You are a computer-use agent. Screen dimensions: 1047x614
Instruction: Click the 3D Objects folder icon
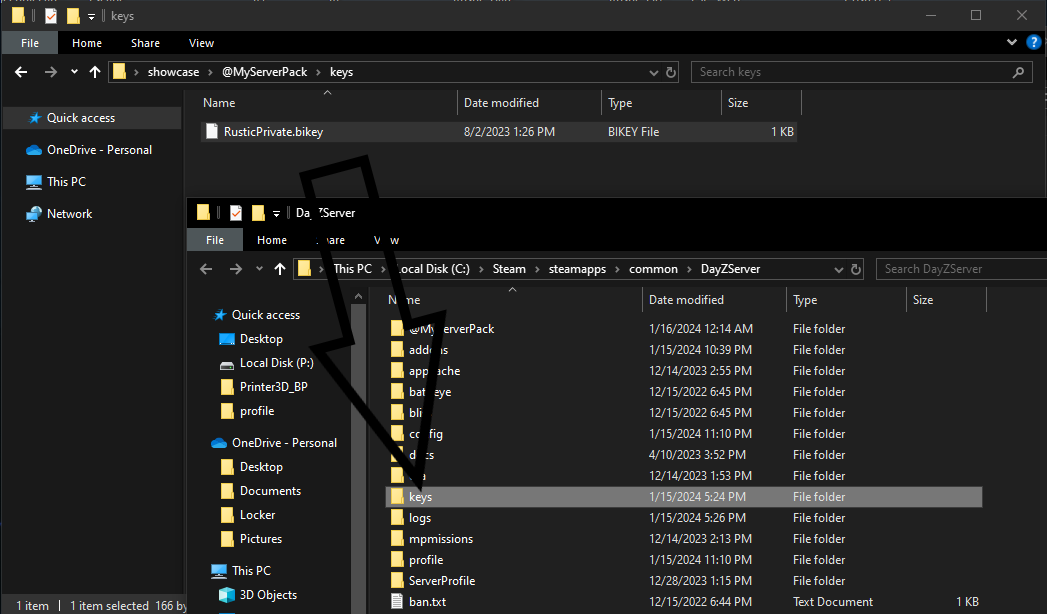click(220, 595)
